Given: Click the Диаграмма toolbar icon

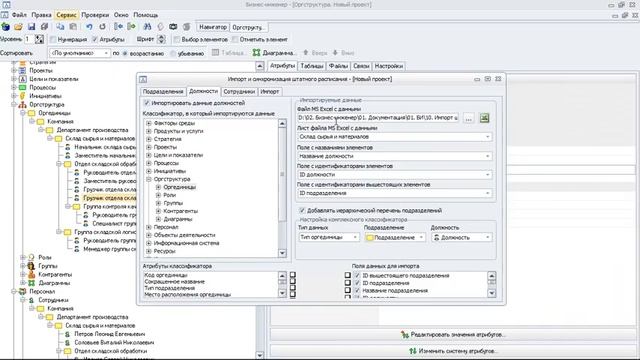Looking at the screenshot, I should click(x=256, y=53).
